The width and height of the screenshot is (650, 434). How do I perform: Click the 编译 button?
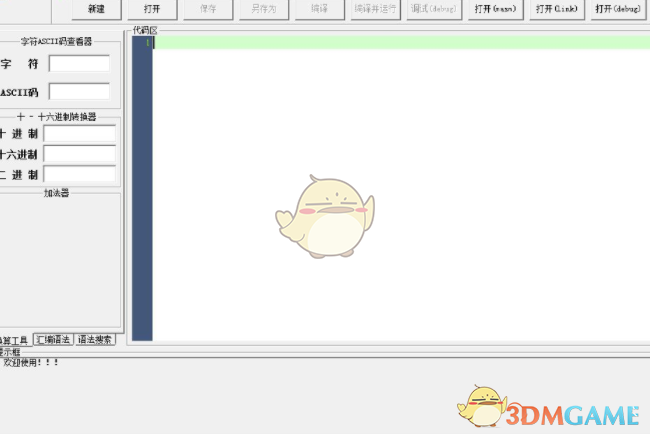(x=320, y=9)
